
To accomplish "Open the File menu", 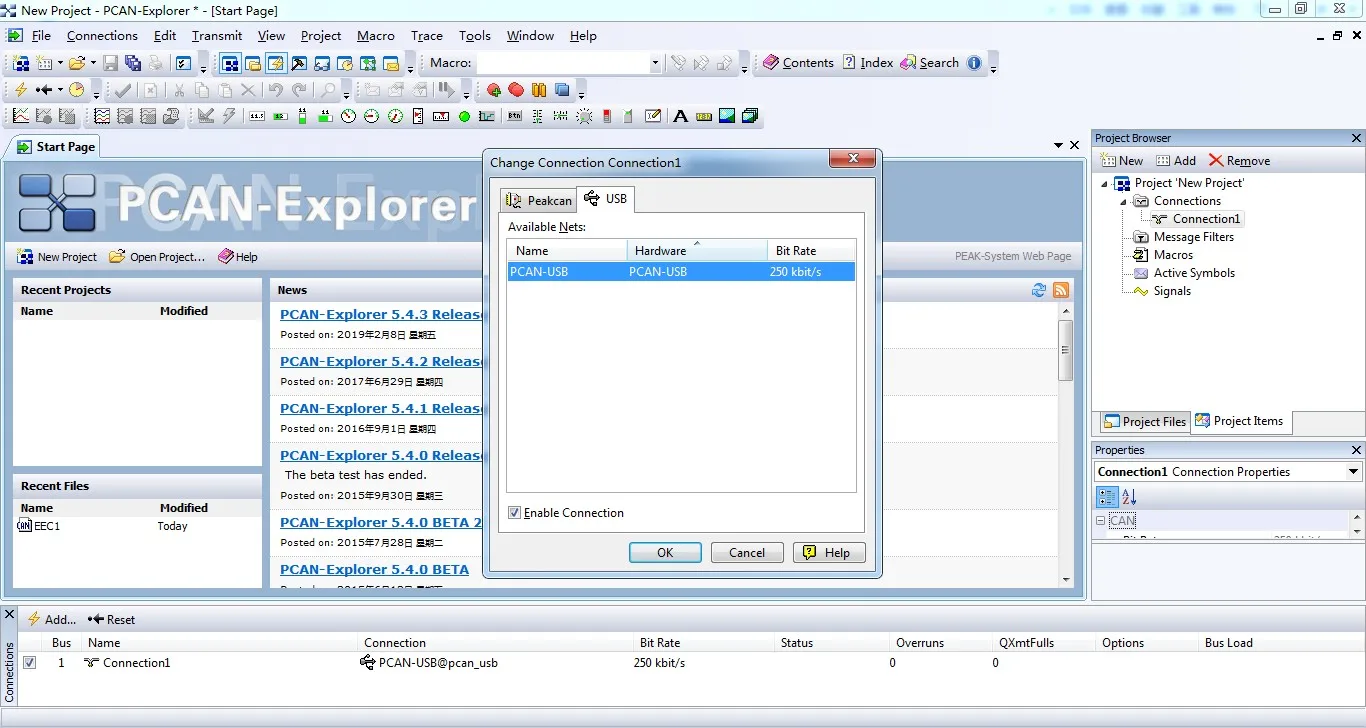I will pyautogui.click(x=41, y=36).
